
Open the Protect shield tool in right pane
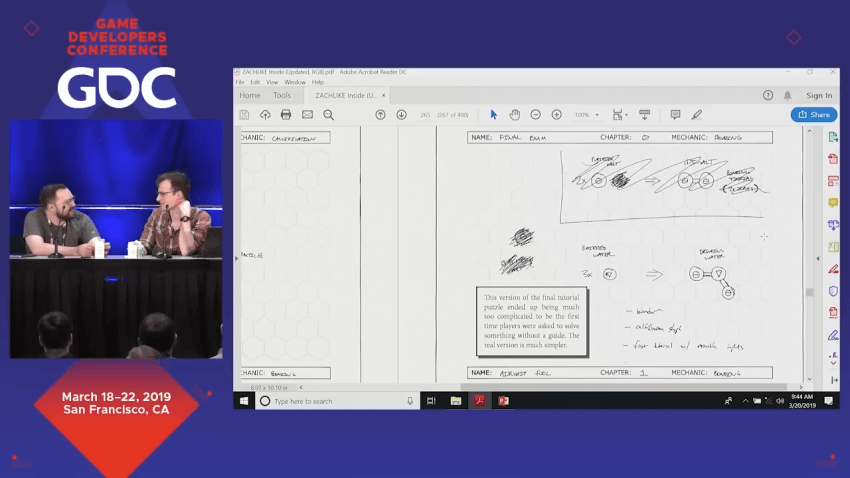point(833,291)
